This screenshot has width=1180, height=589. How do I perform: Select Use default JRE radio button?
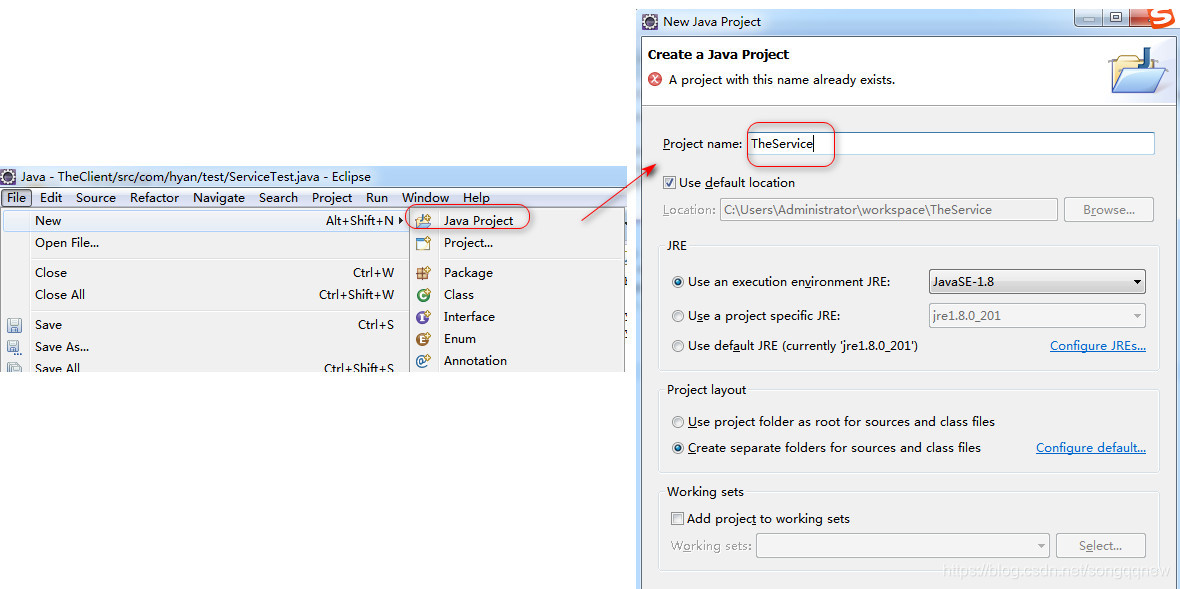point(678,346)
